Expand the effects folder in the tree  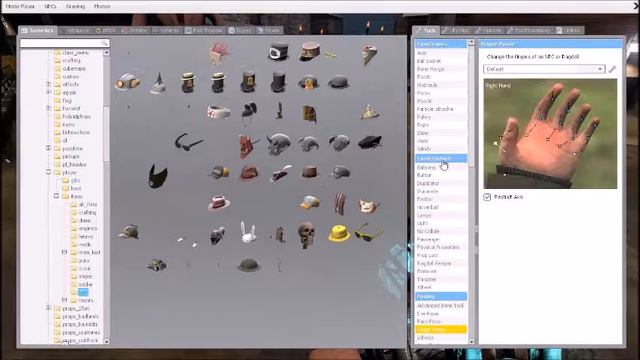49,84
